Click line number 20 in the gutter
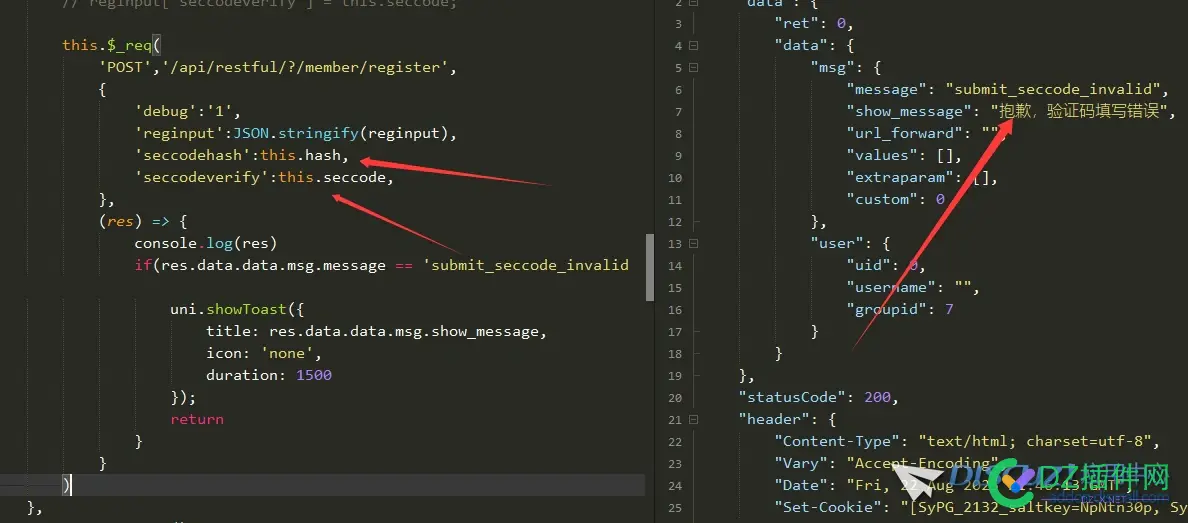 click(x=675, y=398)
